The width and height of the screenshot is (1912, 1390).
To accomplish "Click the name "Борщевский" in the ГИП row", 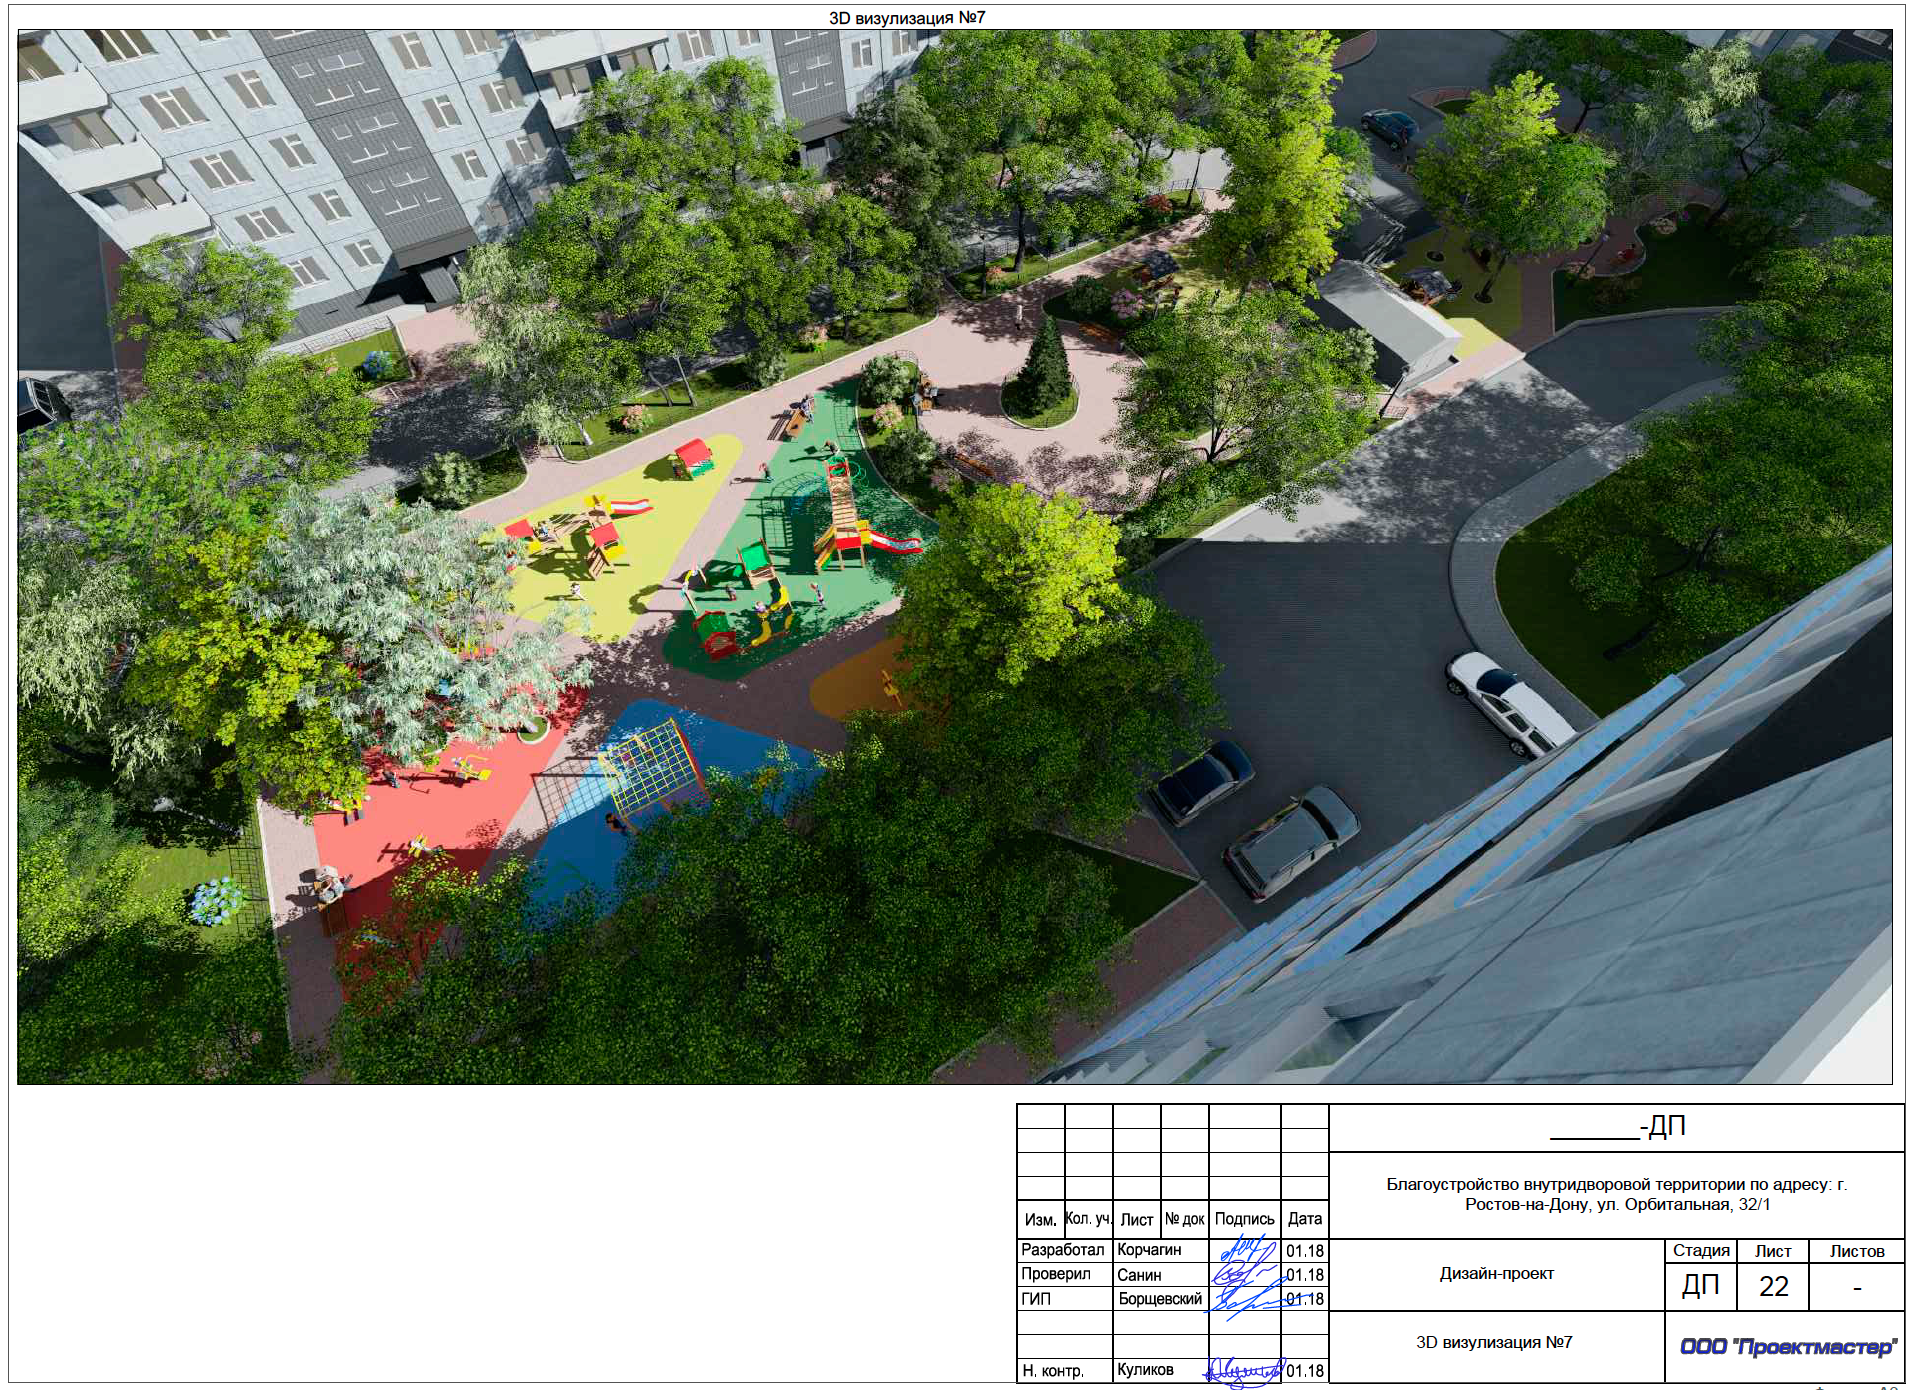I will 1160,1299.
